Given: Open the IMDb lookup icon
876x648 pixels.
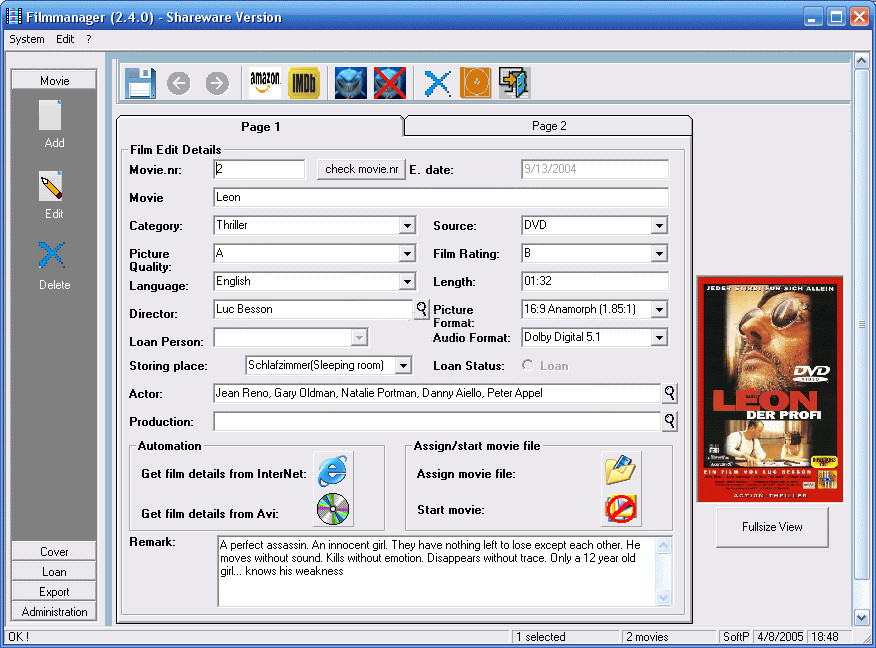Looking at the screenshot, I should (x=304, y=83).
